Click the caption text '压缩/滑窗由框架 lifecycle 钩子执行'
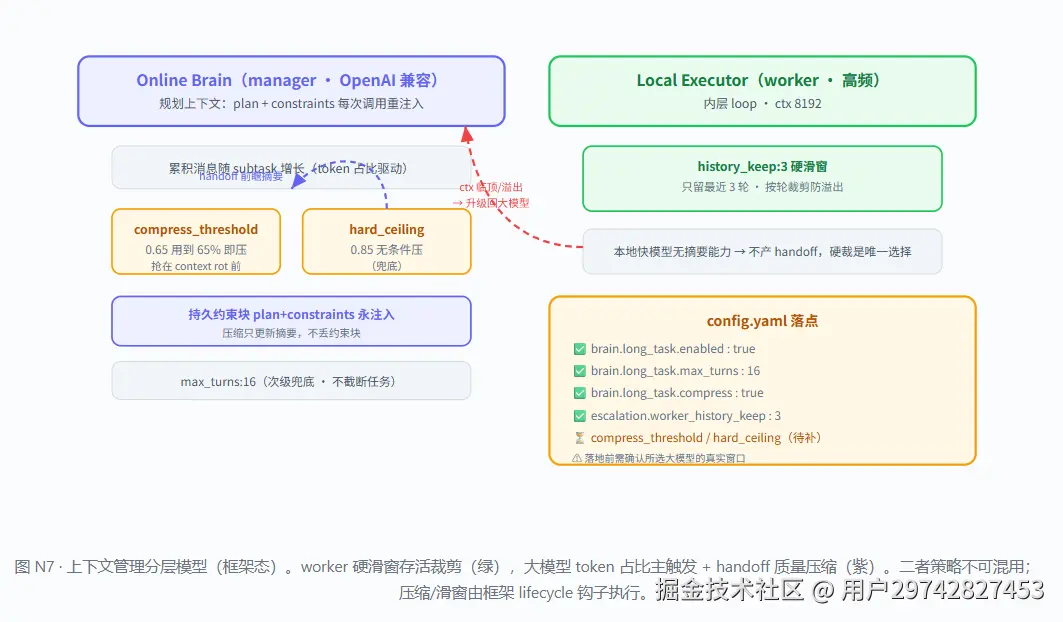Screen dimensions: 1063x622 (519, 593)
